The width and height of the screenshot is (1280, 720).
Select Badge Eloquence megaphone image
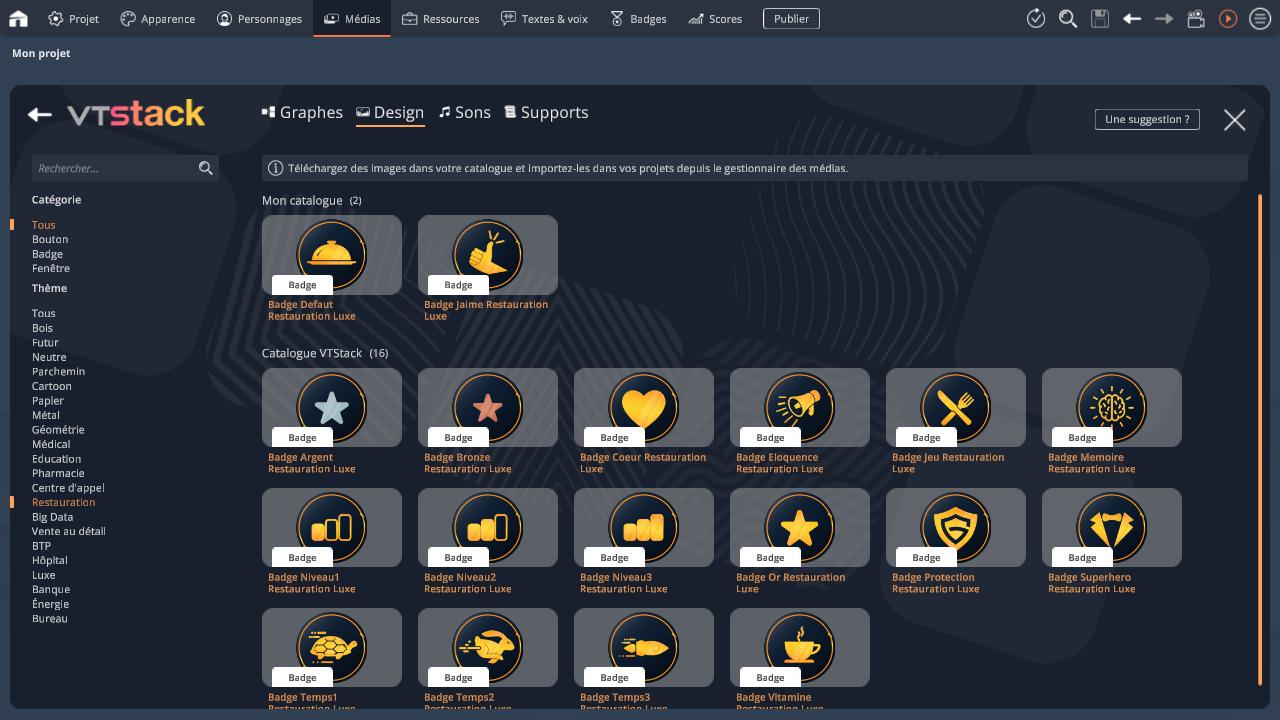click(800, 407)
